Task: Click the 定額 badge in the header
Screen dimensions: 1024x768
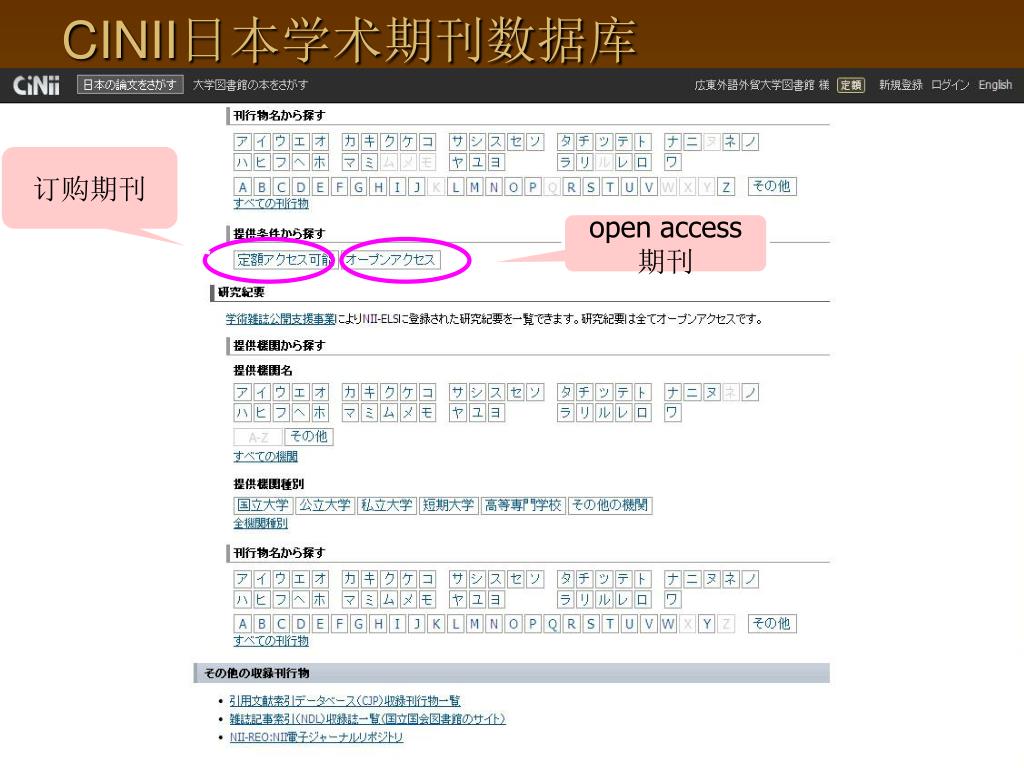Action: pos(851,85)
